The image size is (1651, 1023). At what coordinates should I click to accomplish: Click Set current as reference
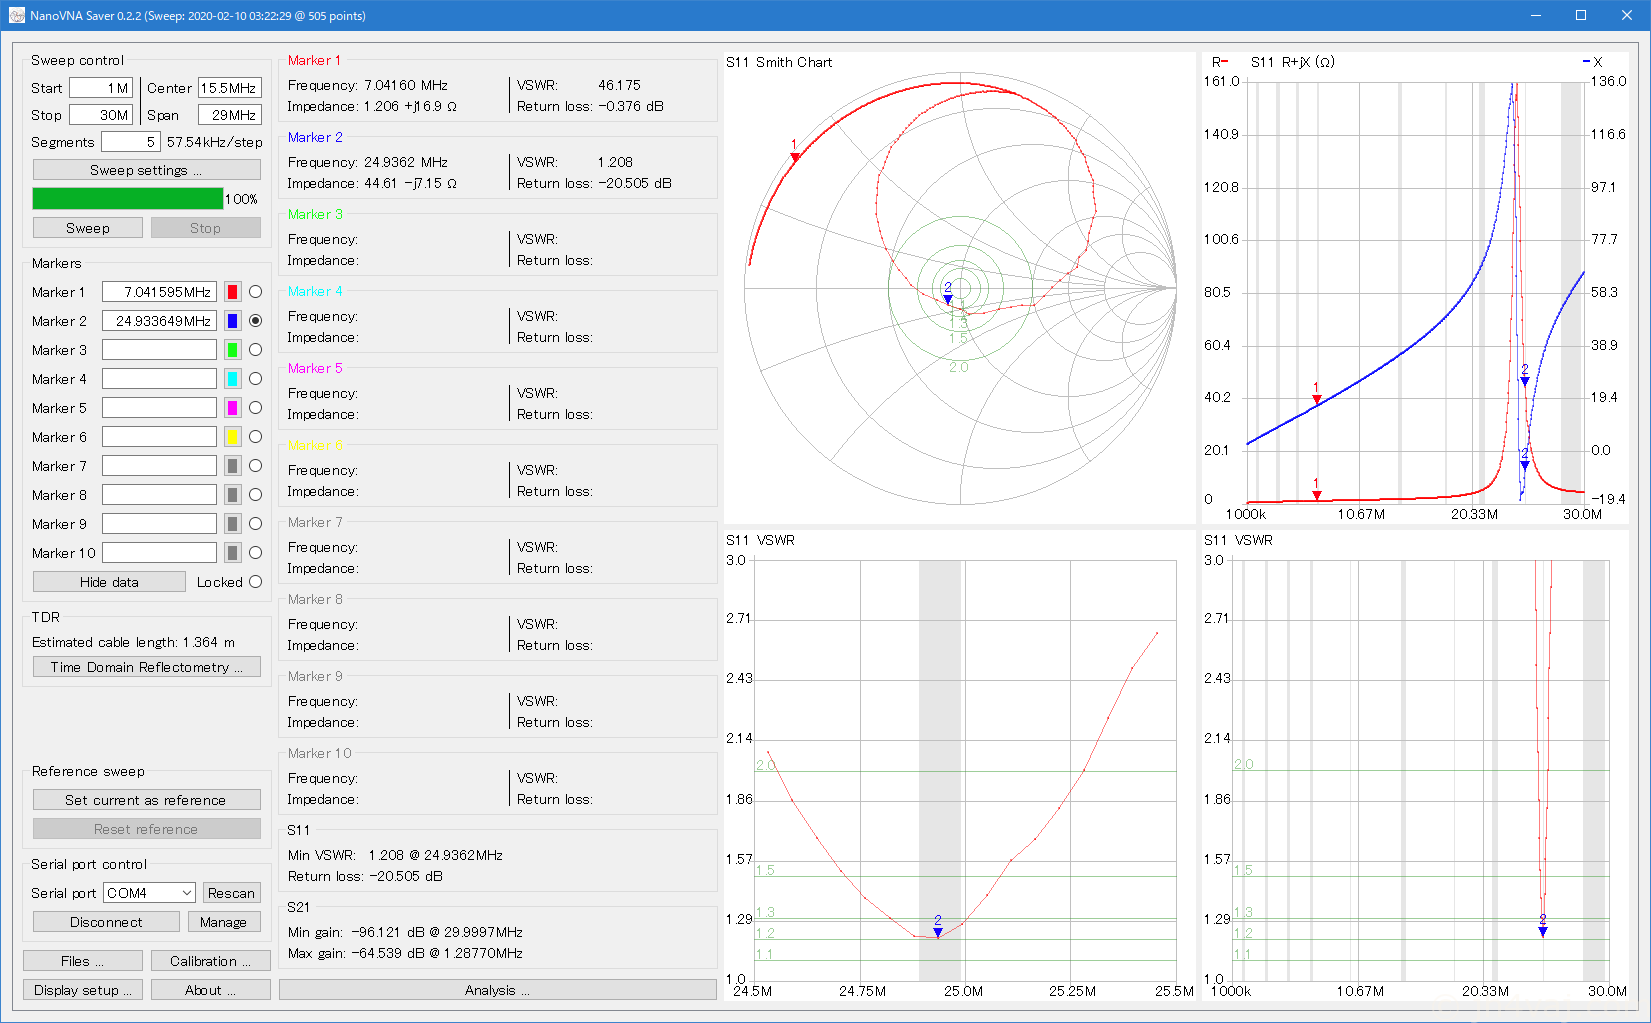pyautogui.click(x=147, y=800)
